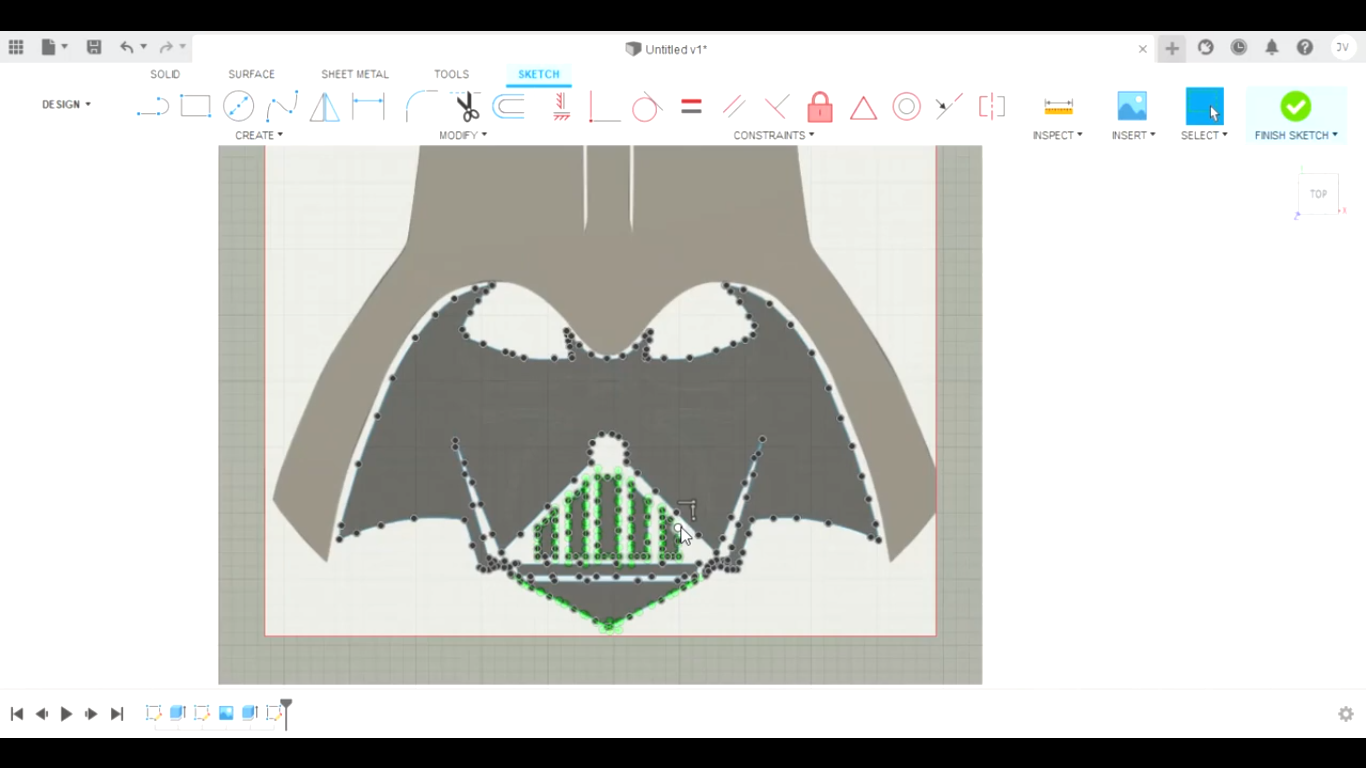
Task: Open the extensions icon beside the new tab button
Action: coord(1206,47)
